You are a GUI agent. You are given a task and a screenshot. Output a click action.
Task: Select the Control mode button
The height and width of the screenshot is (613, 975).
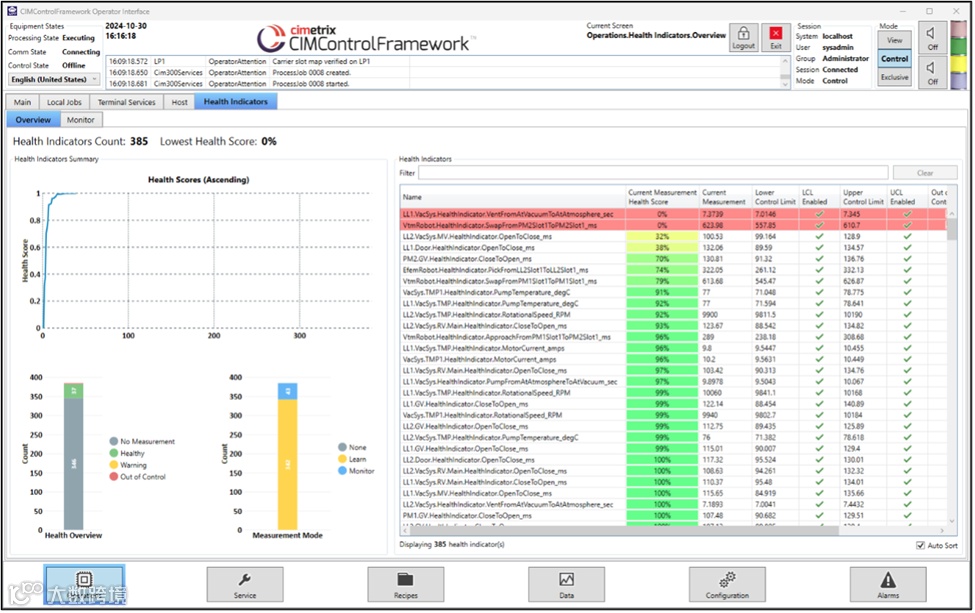coord(895,59)
